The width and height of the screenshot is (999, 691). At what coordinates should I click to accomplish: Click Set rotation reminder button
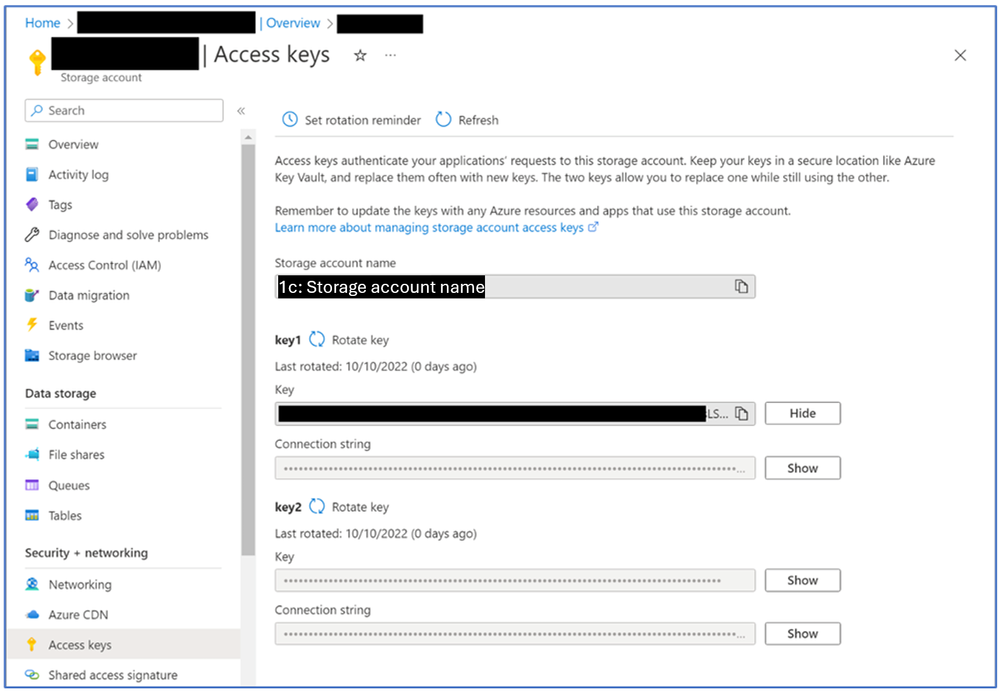pyautogui.click(x=352, y=120)
